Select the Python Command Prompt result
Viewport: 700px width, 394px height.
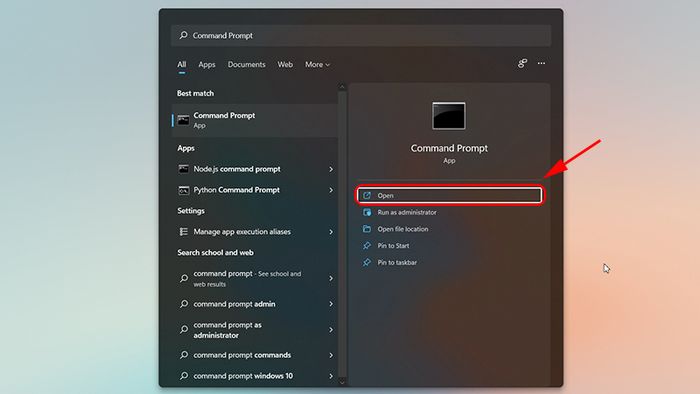254,190
